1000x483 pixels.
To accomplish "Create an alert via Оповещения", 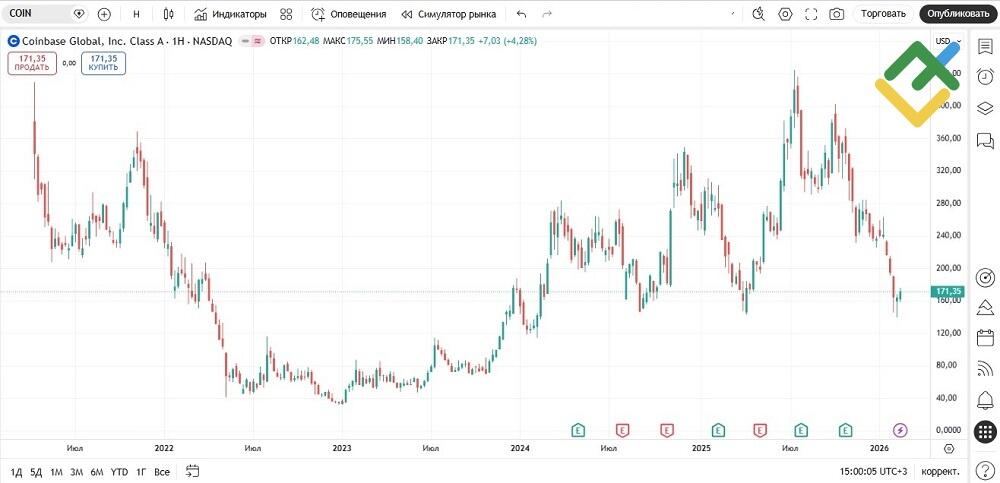I will [x=349, y=14].
